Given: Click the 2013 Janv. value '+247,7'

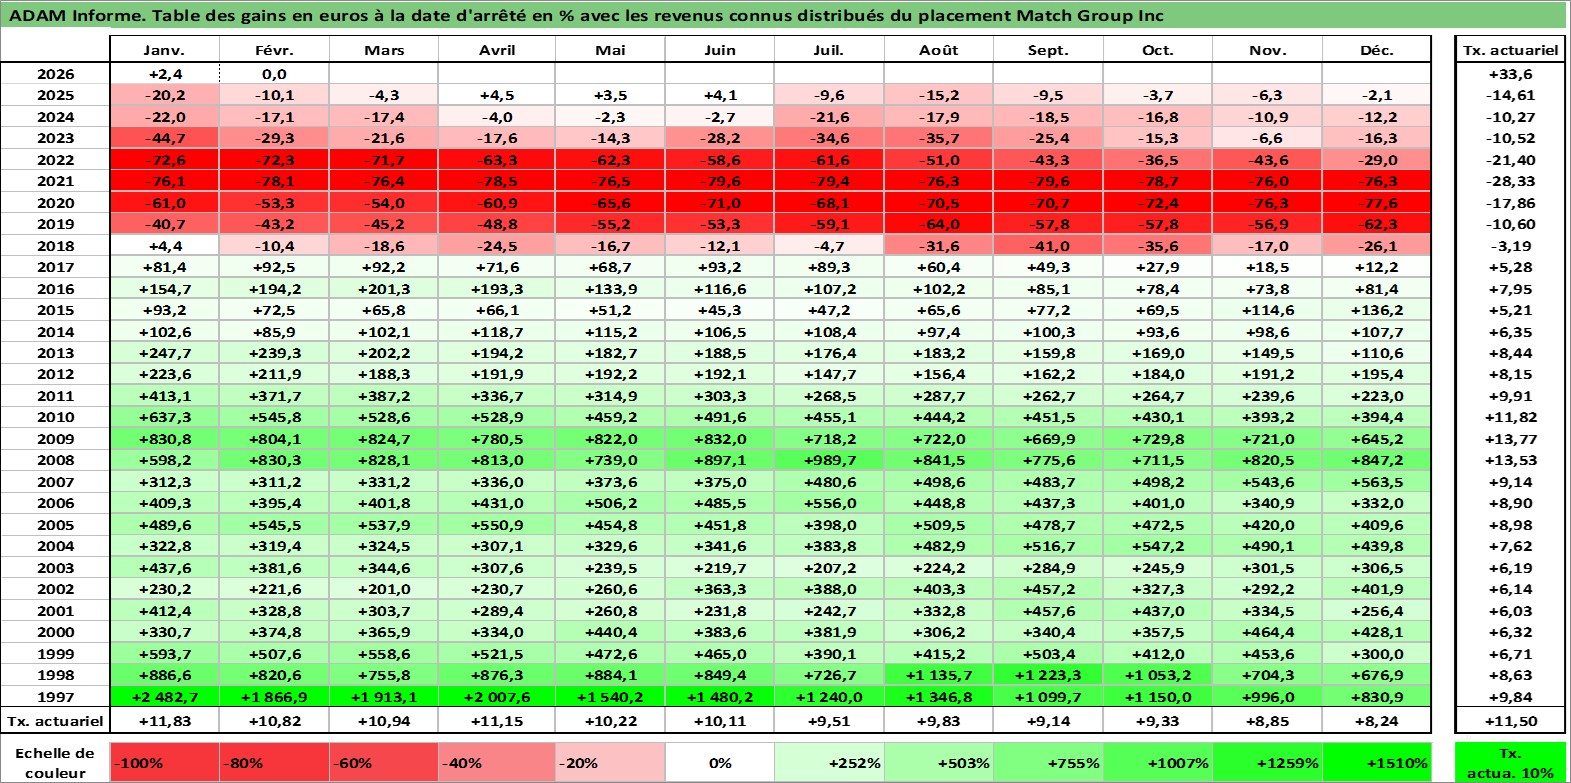Looking at the screenshot, I should click(164, 353).
